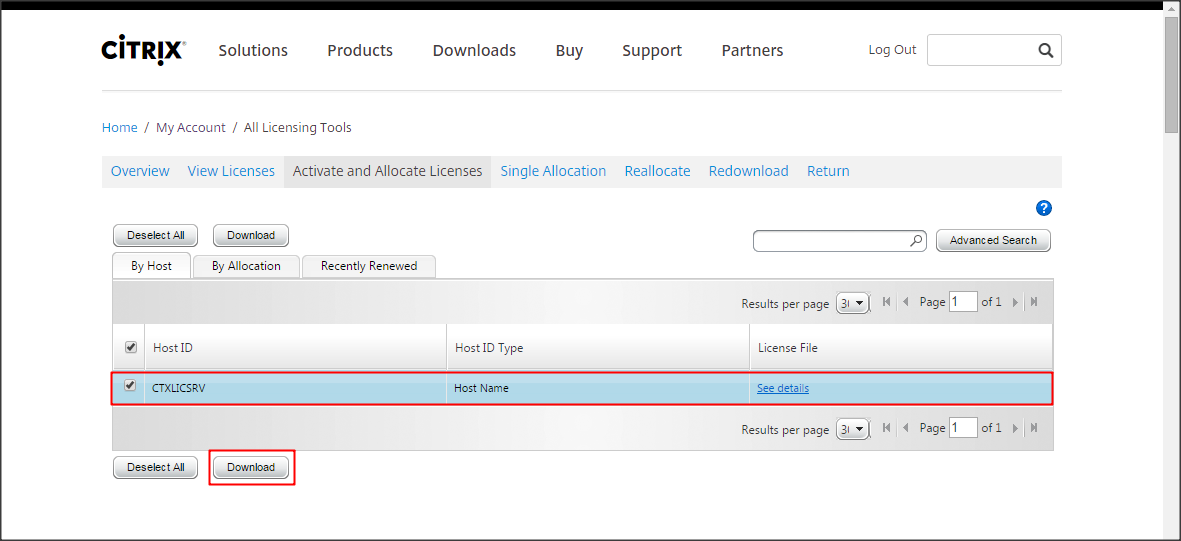The height and width of the screenshot is (541, 1181).
Task: Open the Single Allocation menu item
Action: pos(553,171)
